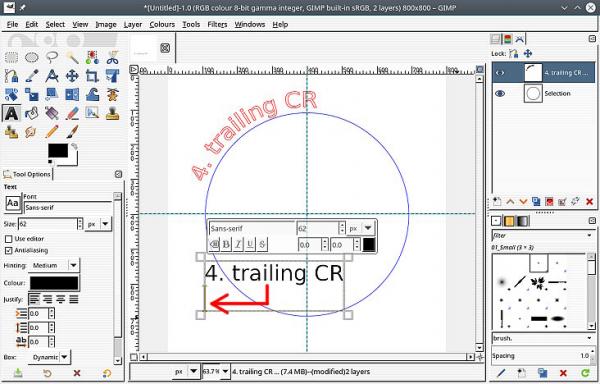Image resolution: width=600 pixels, height=384 pixels.
Task: Disable the Antialiasing checkbox
Action: point(8,251)
